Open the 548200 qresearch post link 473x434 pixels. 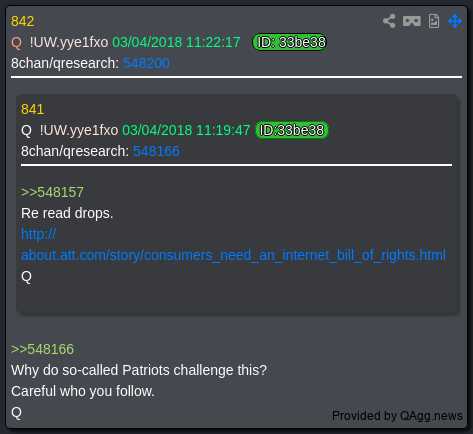click(146, 63)
